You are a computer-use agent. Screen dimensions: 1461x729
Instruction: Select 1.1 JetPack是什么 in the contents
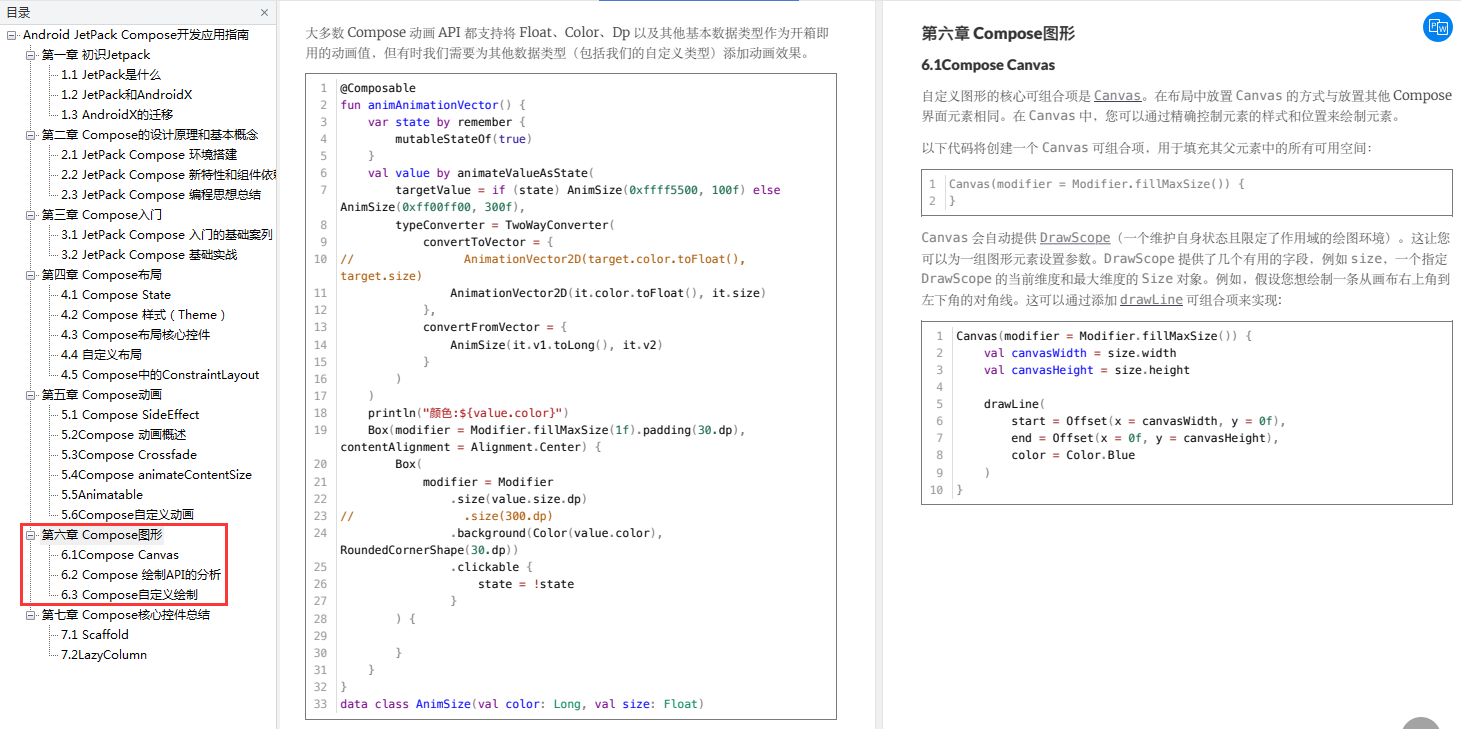click(x=111, y=75)
